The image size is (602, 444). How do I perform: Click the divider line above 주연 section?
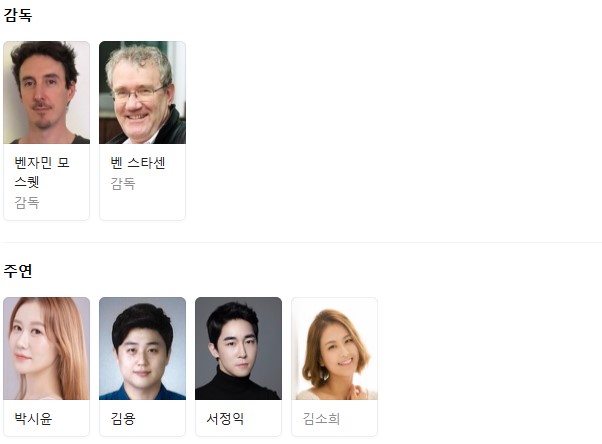tap(301, 242)
